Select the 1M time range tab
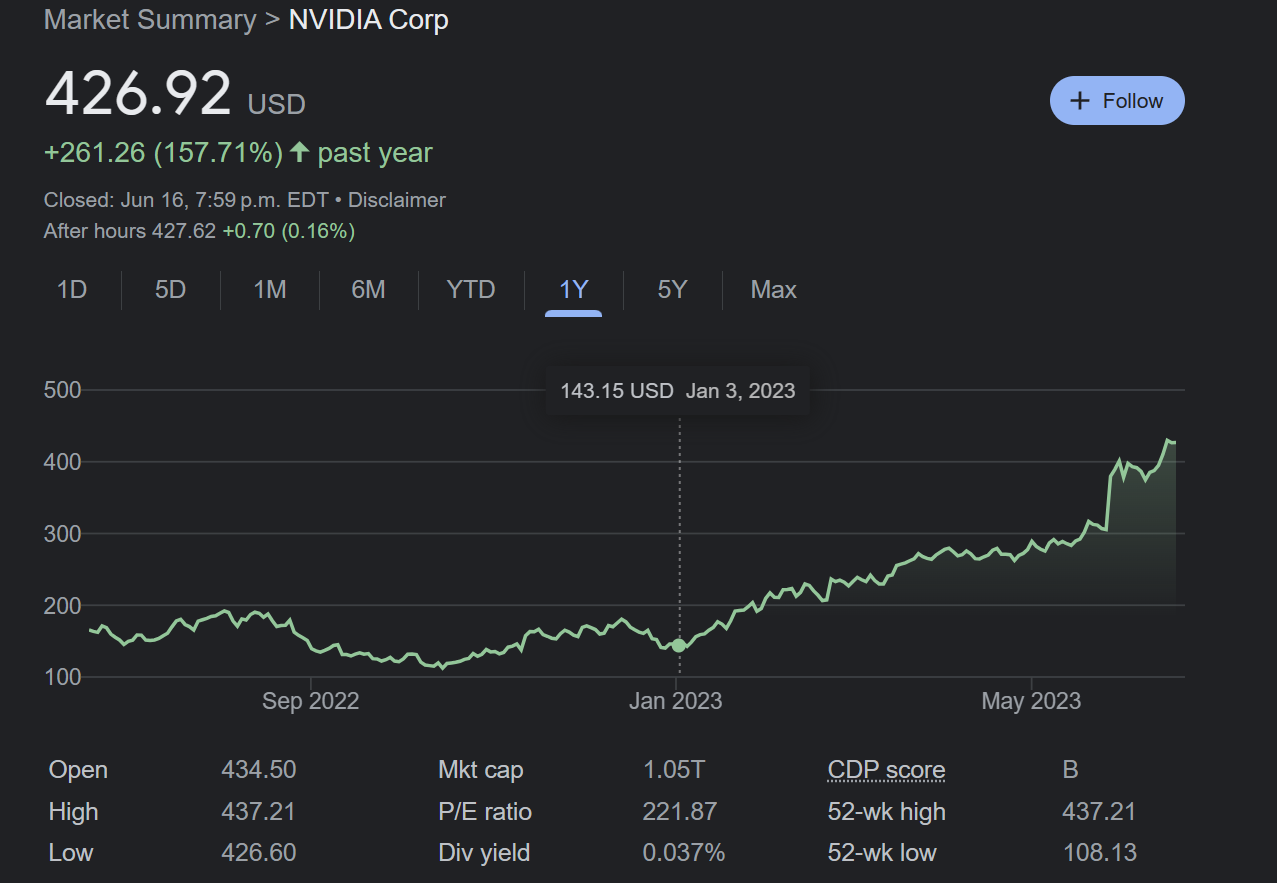 point(269,290)
